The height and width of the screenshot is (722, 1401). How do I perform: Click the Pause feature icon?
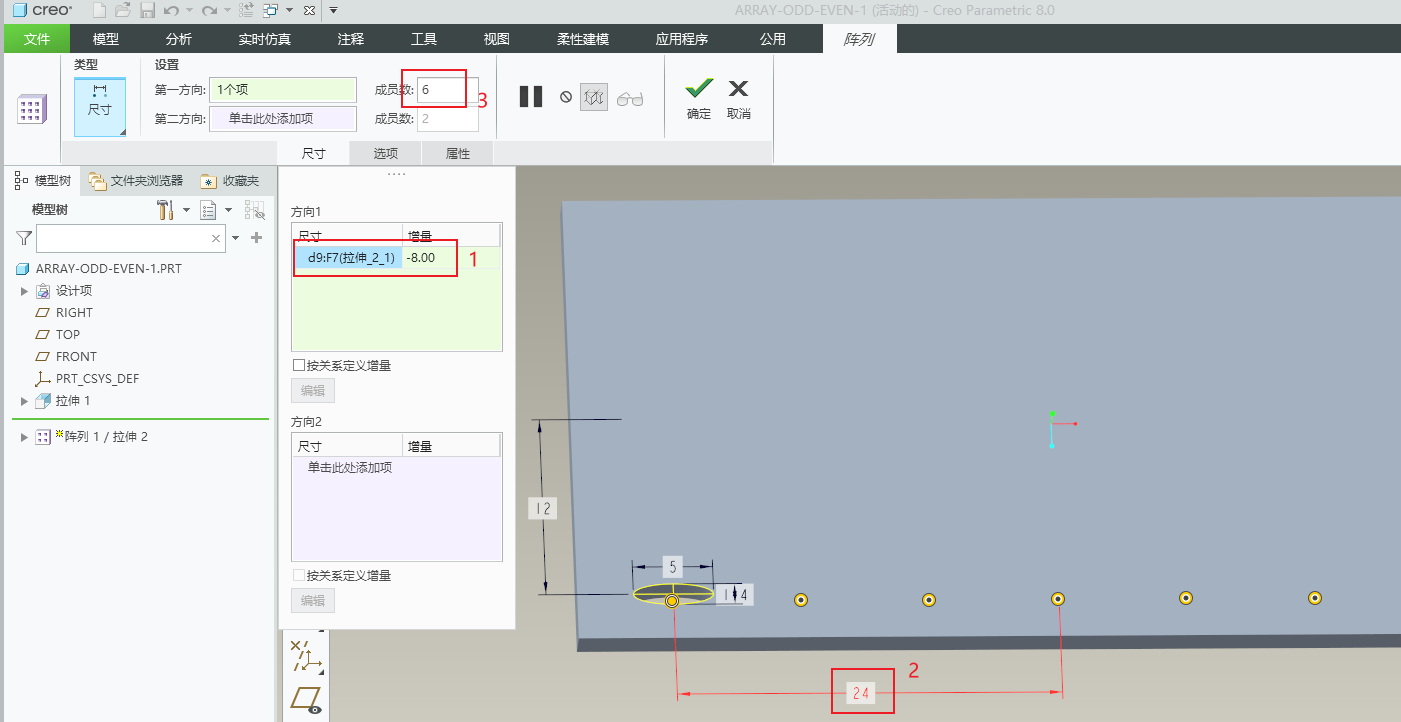coord(531,97)
